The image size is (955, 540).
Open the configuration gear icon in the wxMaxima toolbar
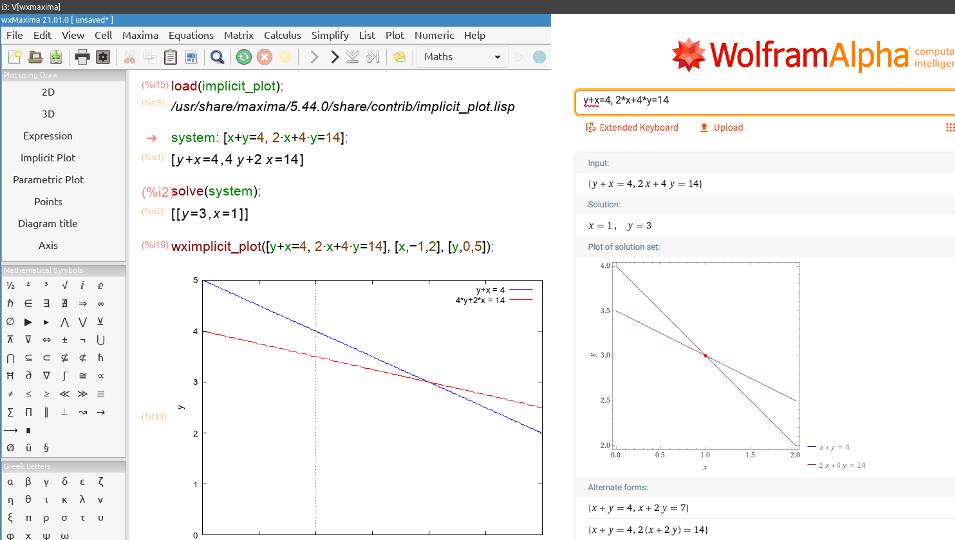point(103,57)
